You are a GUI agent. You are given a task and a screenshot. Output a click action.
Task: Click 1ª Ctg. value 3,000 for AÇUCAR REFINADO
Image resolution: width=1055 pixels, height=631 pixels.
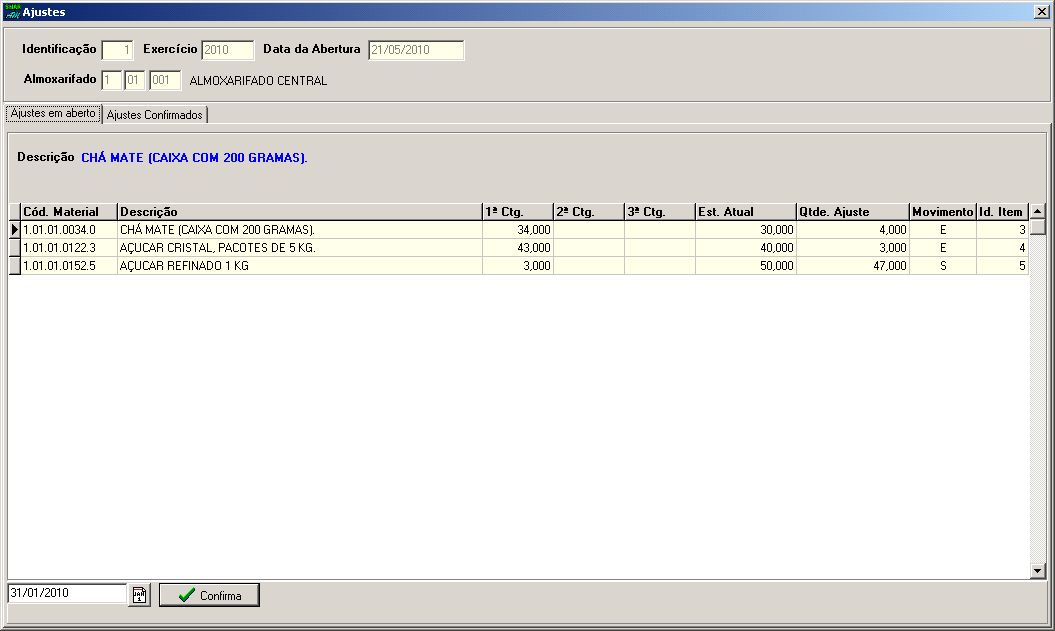coord(517,266)
